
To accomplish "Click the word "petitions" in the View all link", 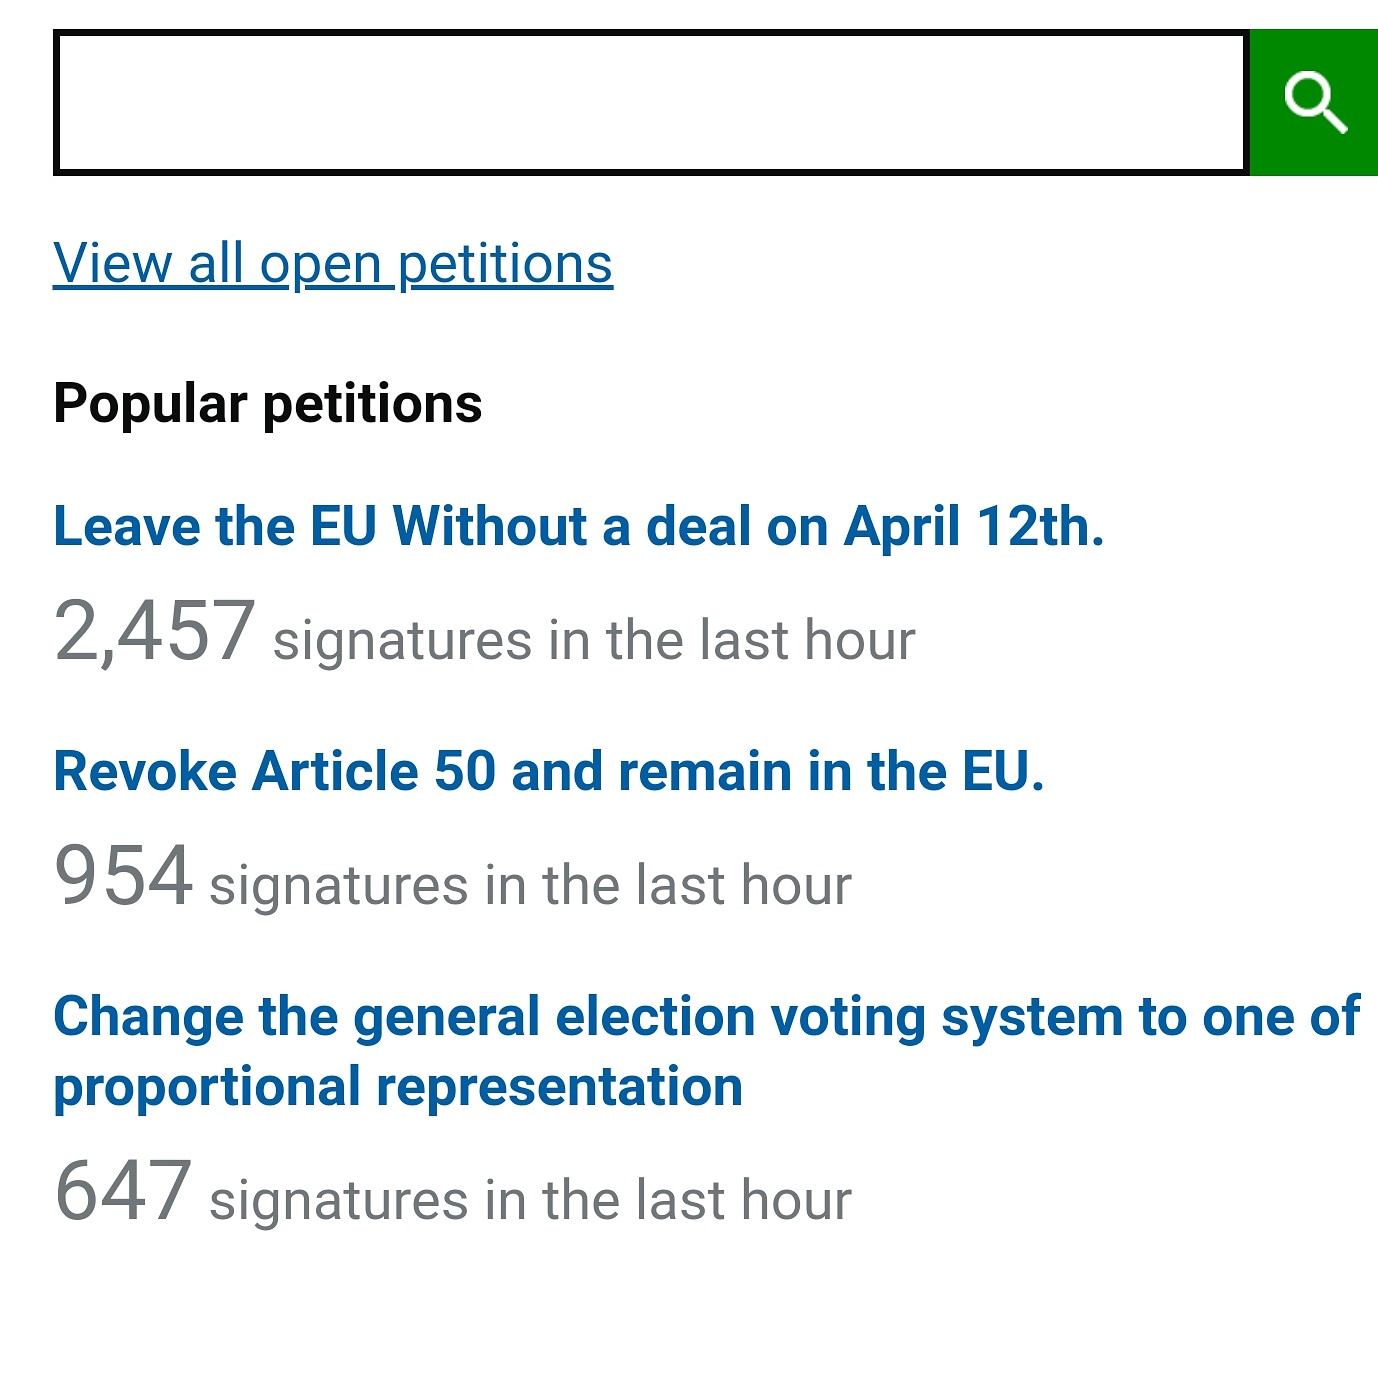I will click(505, 264).
